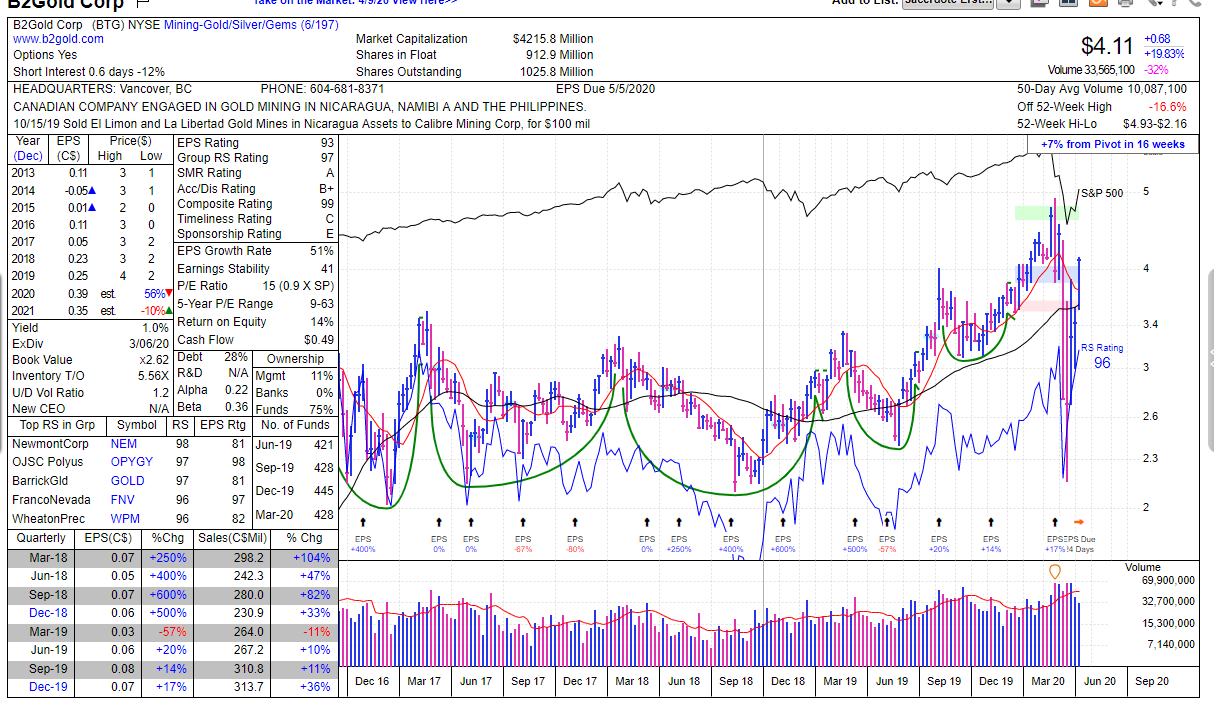Click the blue two-panel layout icon

pyautogui.click(x=1068, y=3)
